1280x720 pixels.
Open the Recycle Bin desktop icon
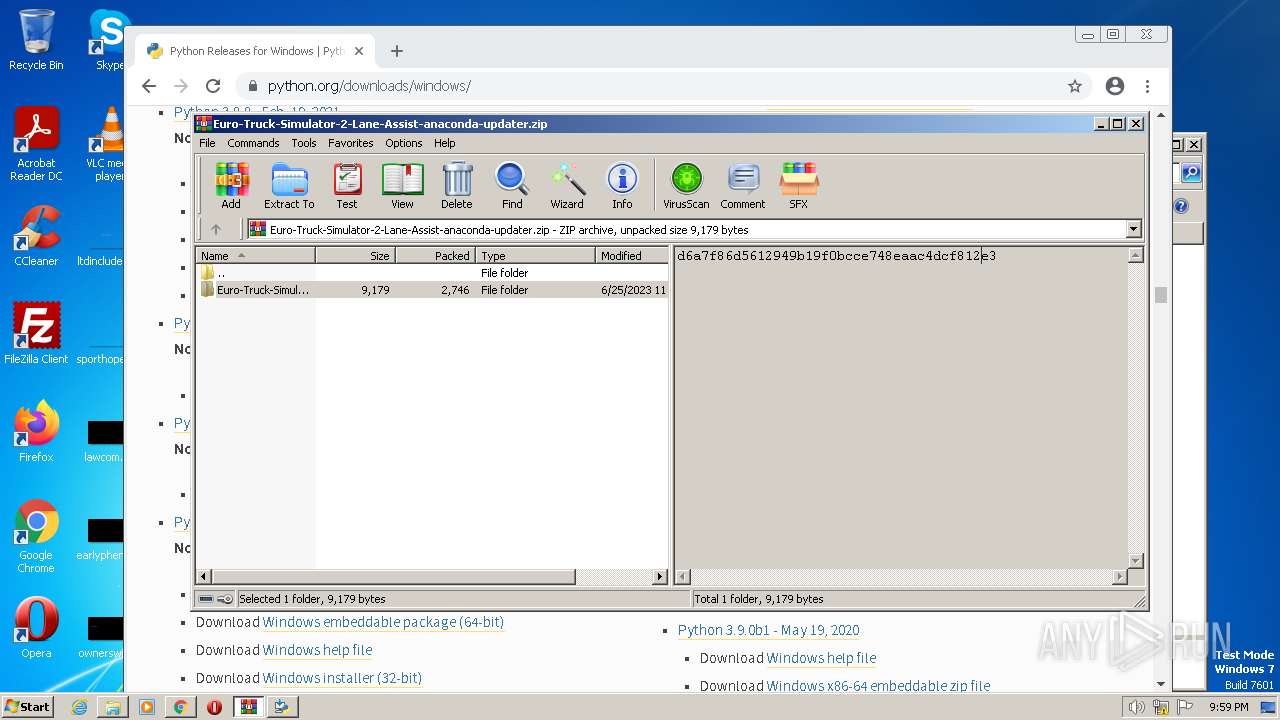(x=36, y=40)
